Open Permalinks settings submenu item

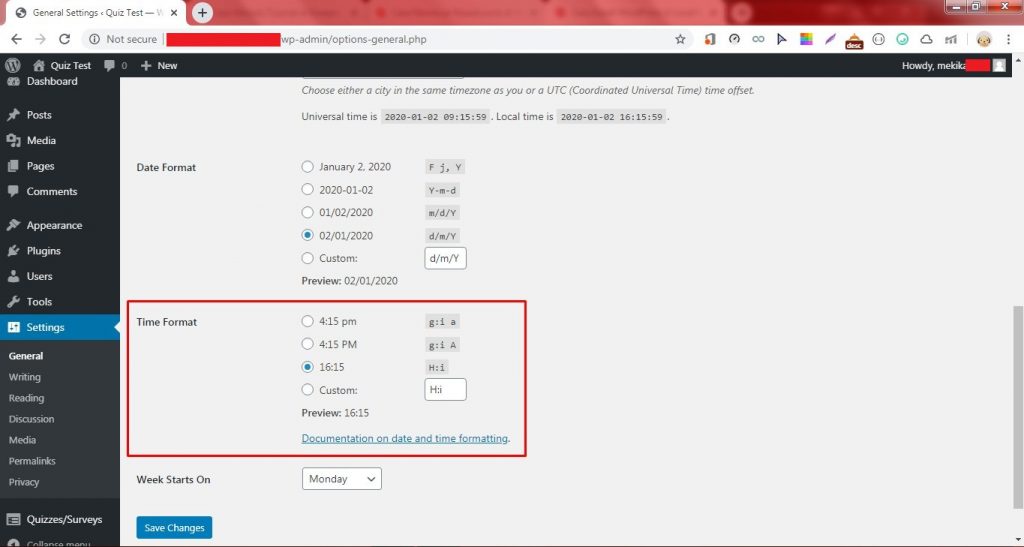coord(32,461)
